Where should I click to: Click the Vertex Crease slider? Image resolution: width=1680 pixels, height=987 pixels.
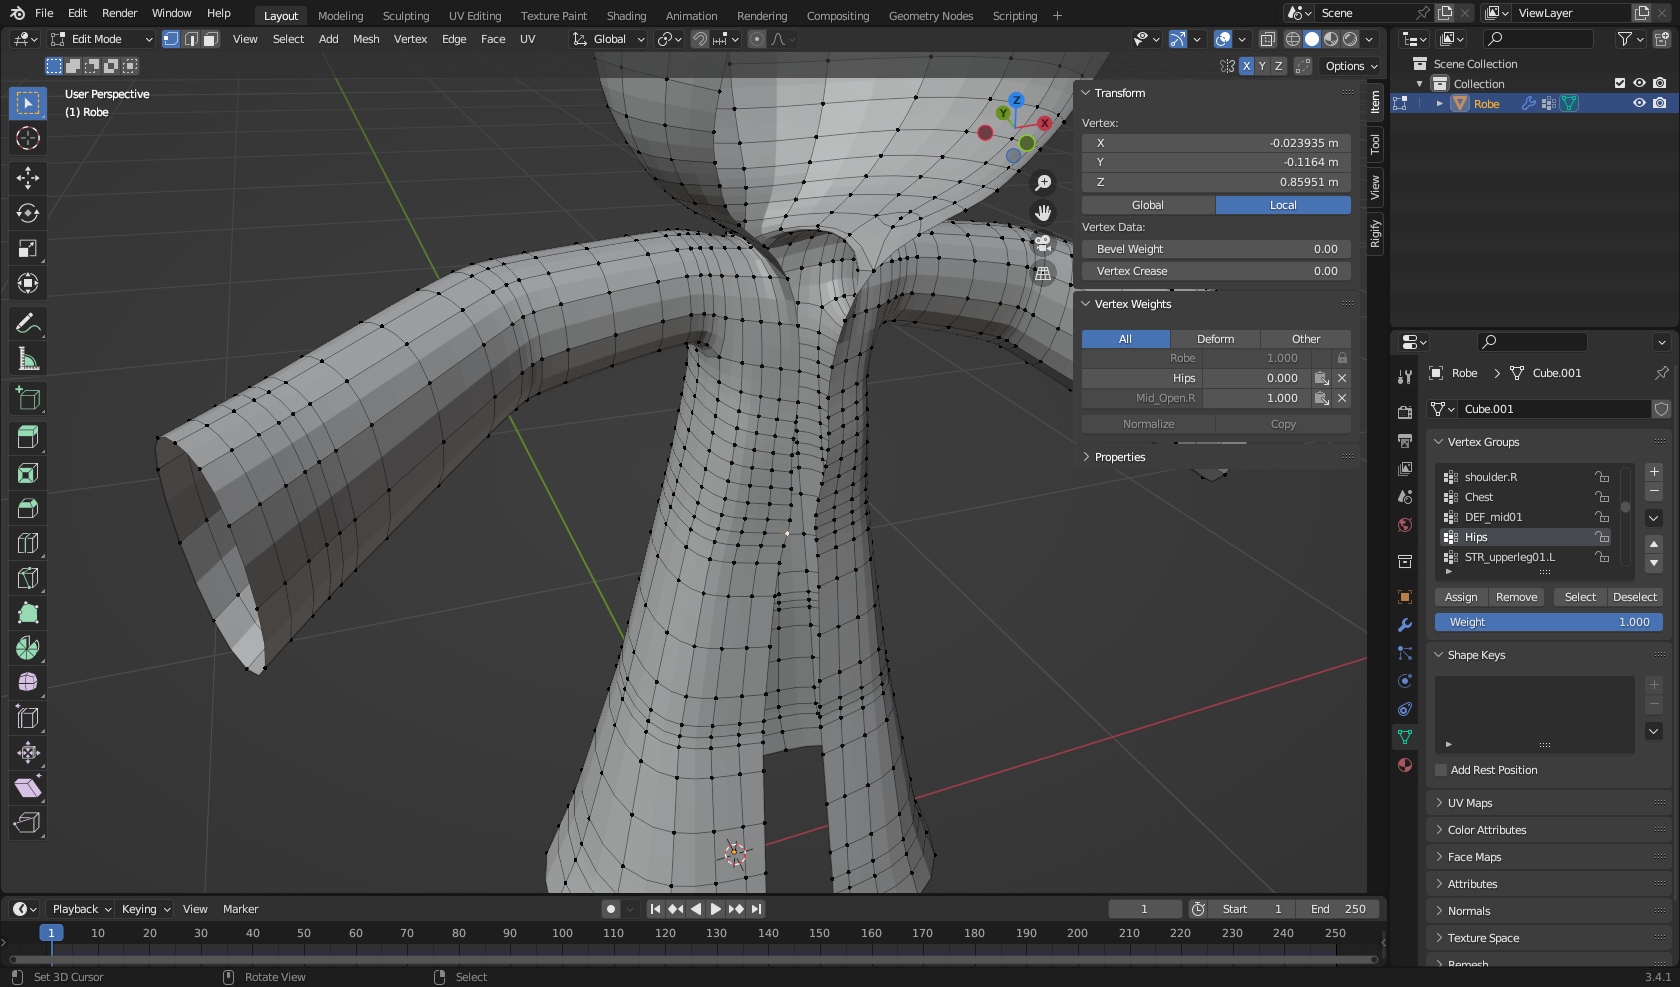click(1216, 271)
